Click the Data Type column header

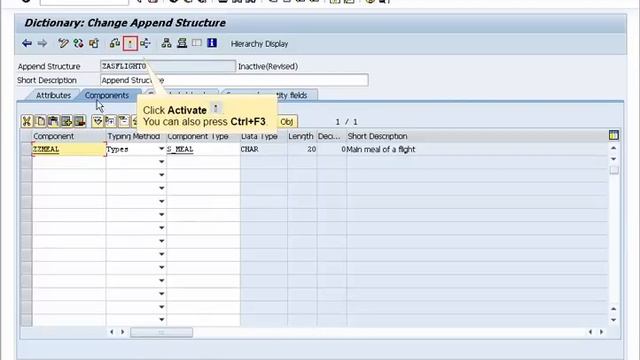click(264, 136)
